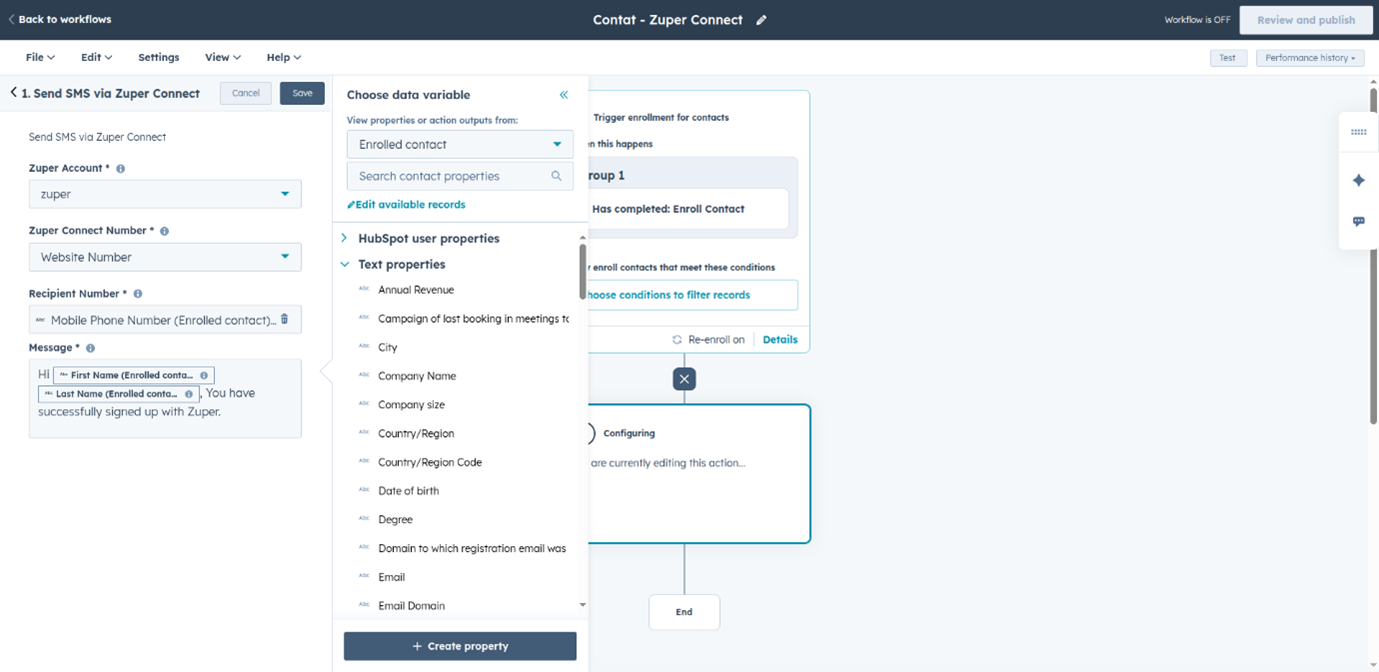Click the Re-enroll refresh icon
This screenshot has width=1379, height=672.
pyautogui.click(x=677, y=340)
